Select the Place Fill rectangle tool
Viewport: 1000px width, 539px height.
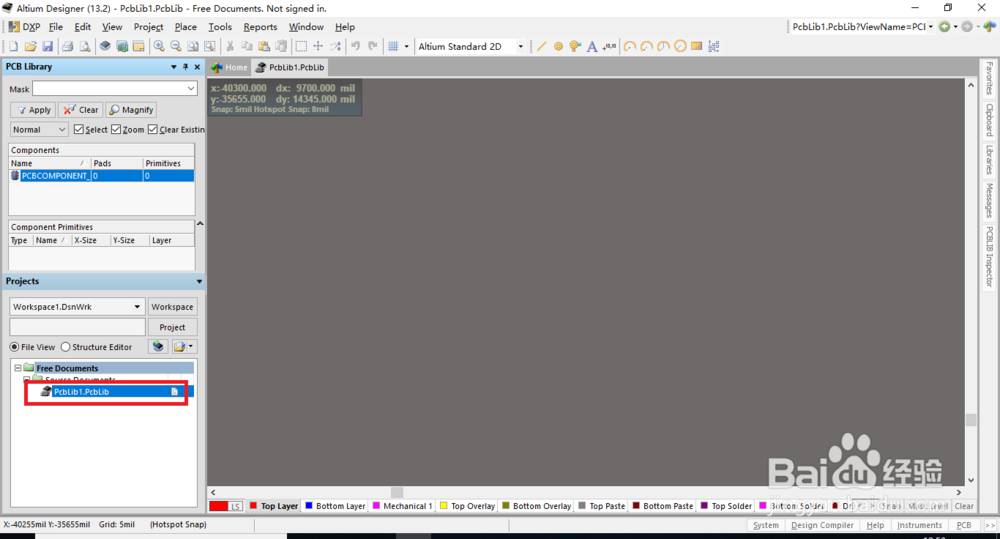click(x=696, y=46)
